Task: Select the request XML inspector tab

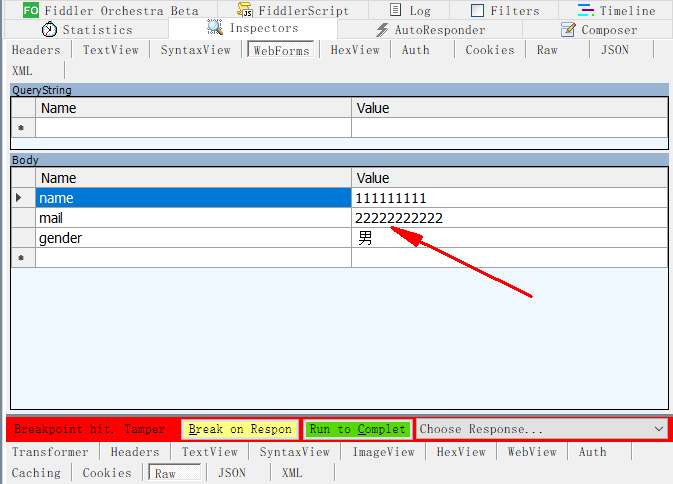Action: 22,70
